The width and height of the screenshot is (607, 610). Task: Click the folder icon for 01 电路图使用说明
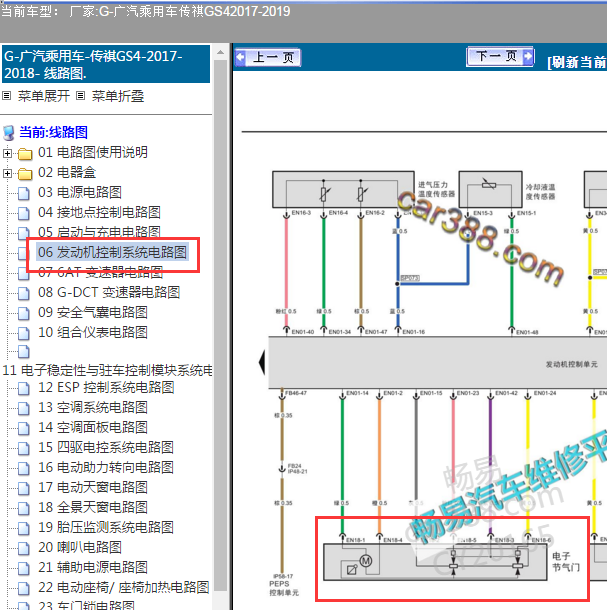[25, 154]
